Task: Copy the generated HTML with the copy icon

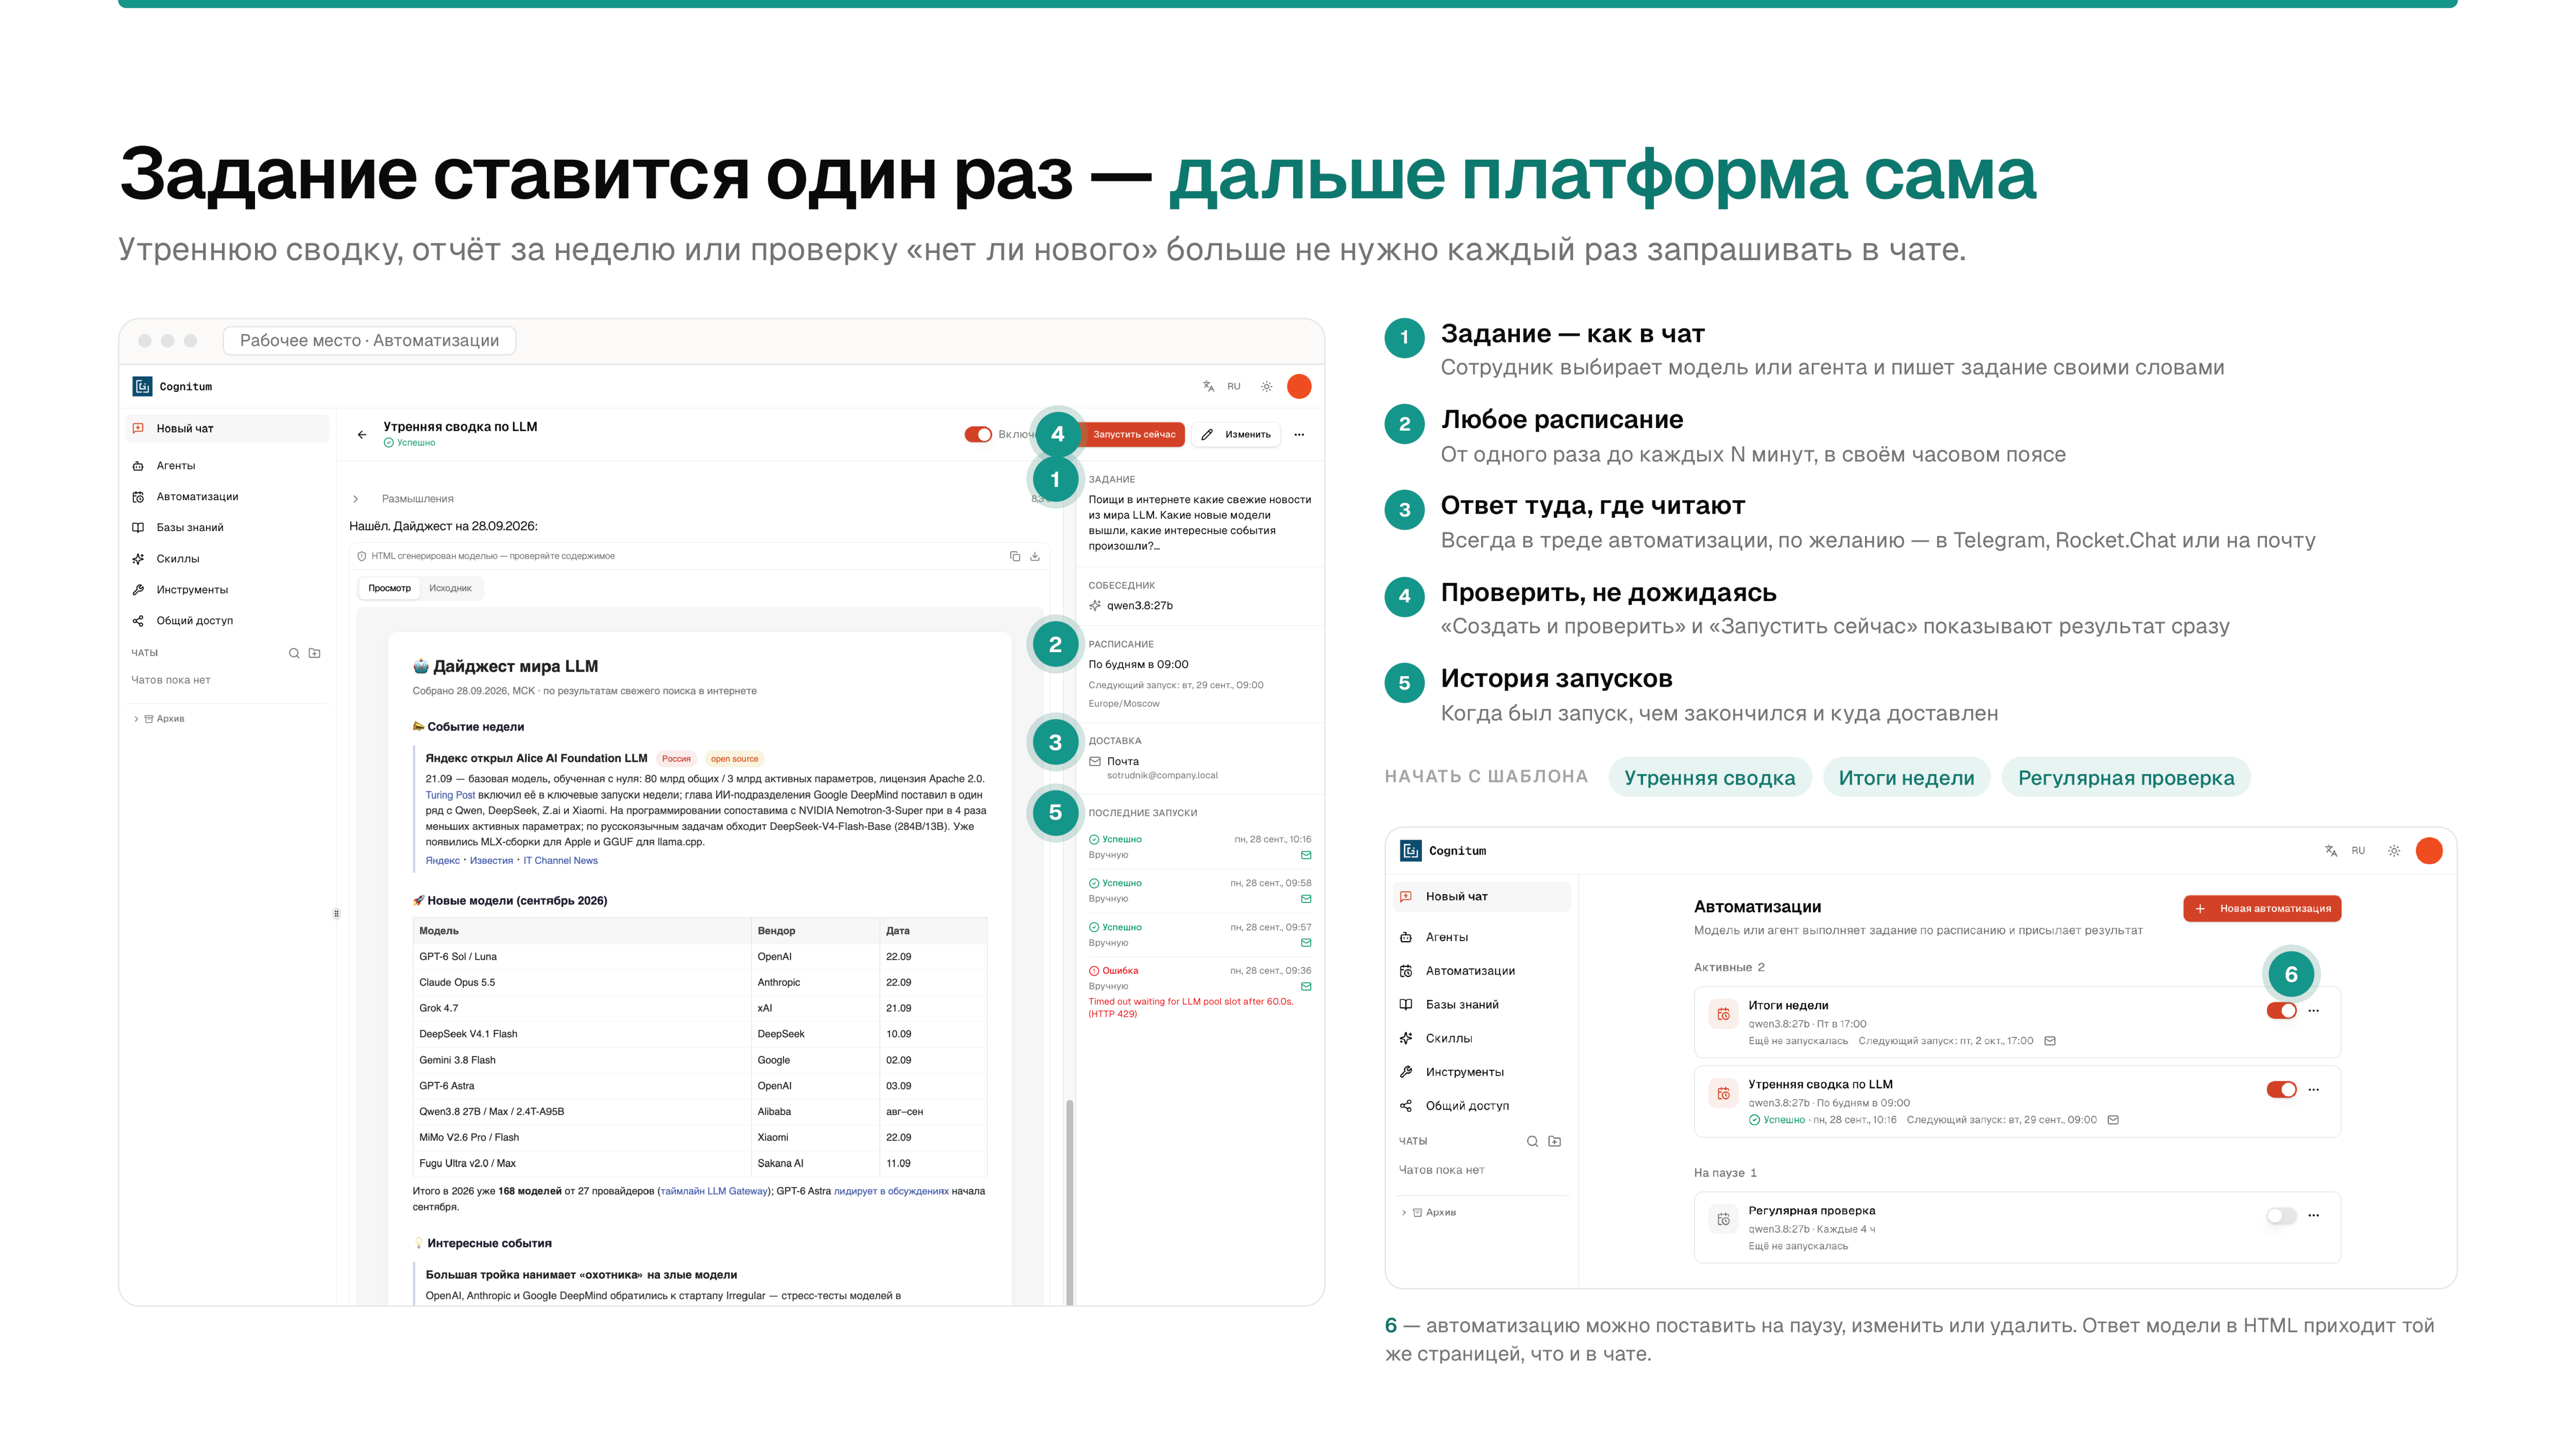Action: pyautogui.click(x=1014, y=556)
